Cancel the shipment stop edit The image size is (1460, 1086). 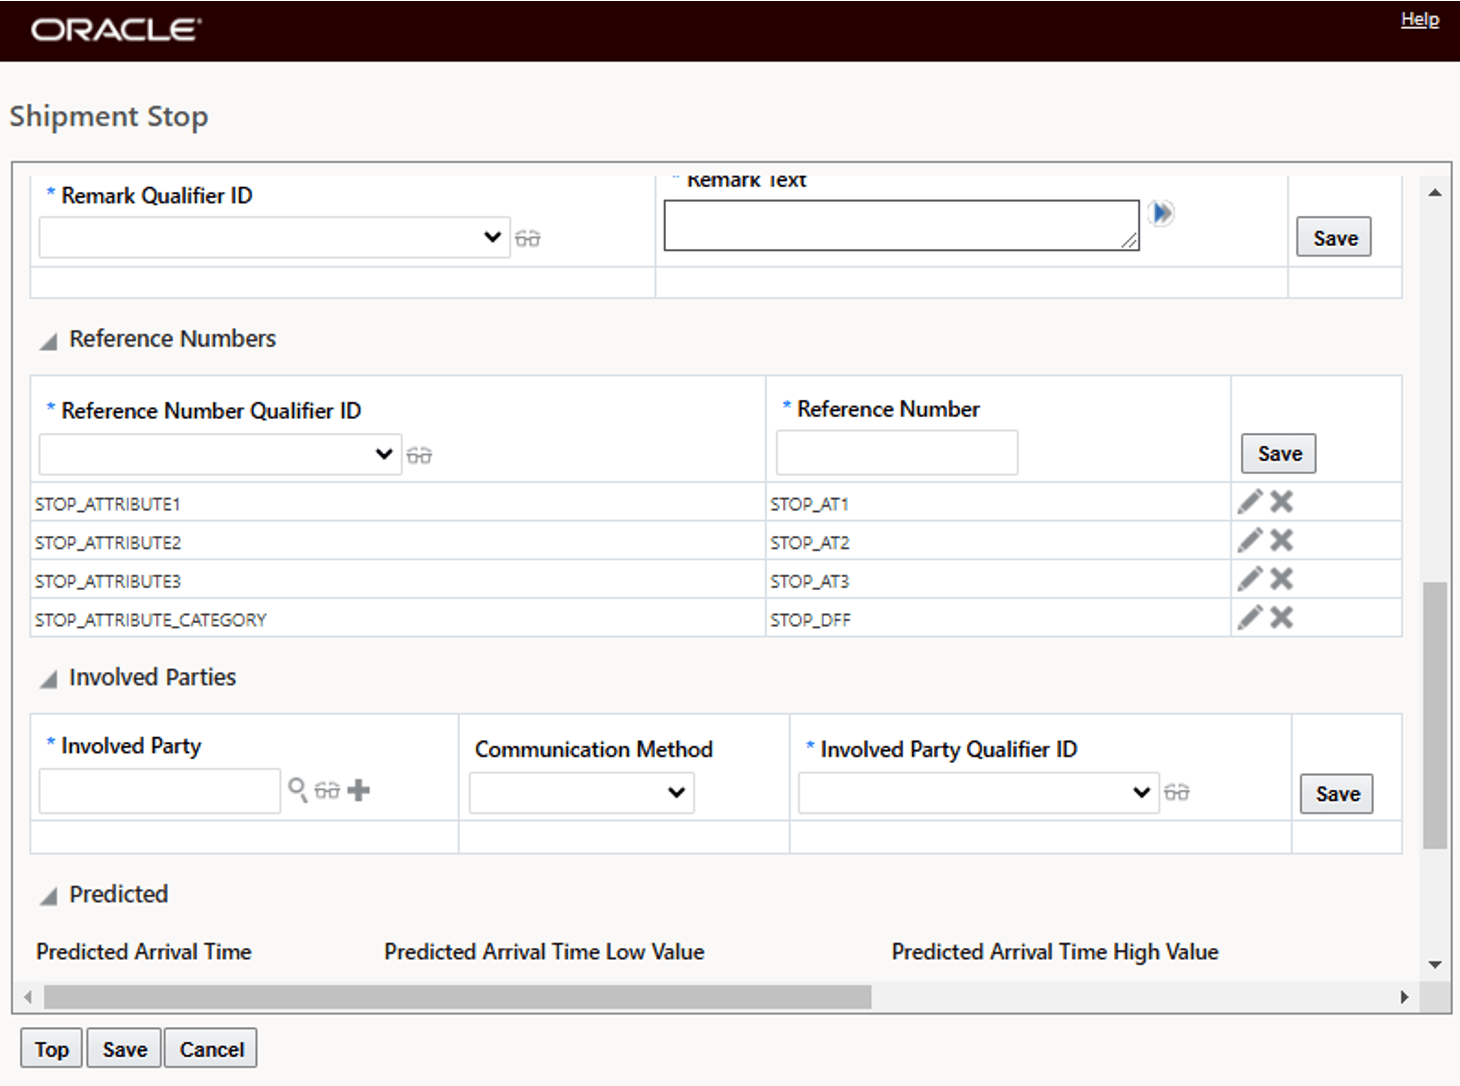(211, 1049)
